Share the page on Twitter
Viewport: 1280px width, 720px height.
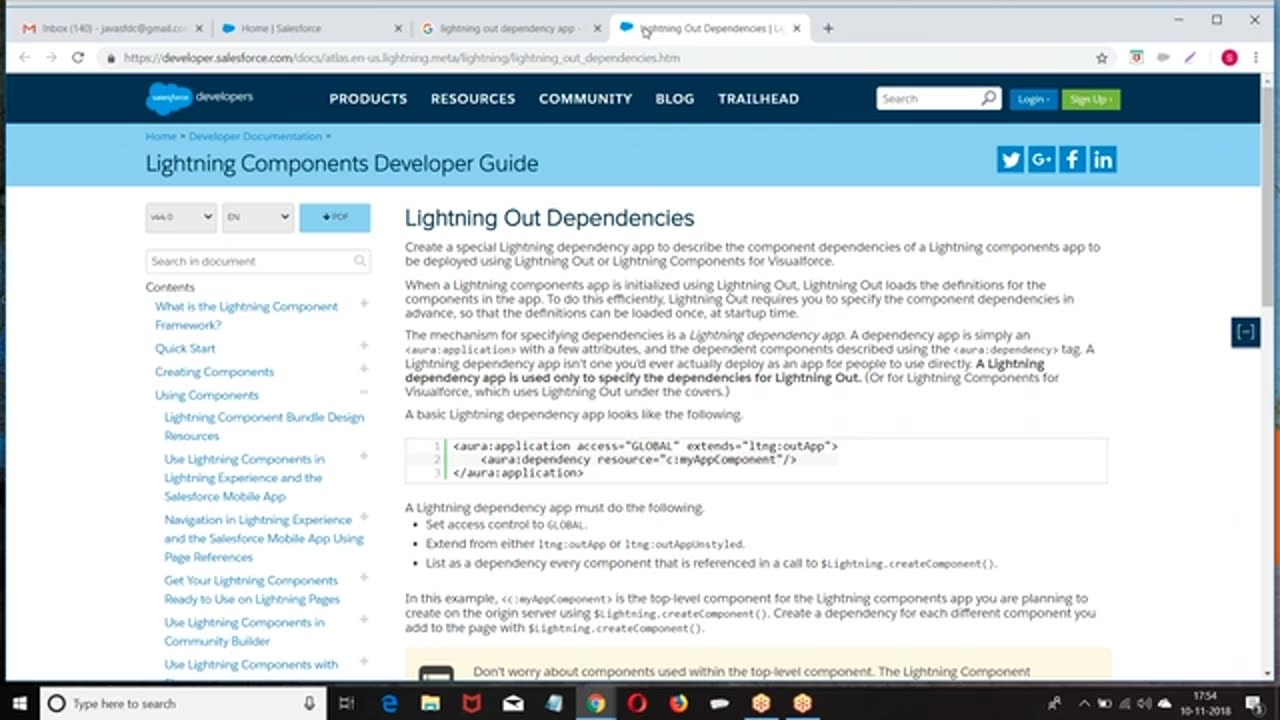coord(1010,160)
